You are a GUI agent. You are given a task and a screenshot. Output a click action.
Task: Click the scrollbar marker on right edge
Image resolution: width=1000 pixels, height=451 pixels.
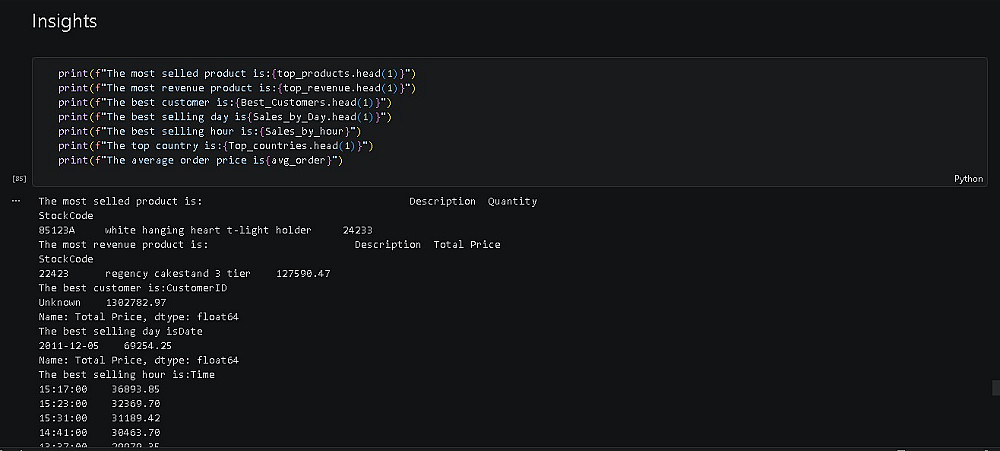(x=995, y=387)
